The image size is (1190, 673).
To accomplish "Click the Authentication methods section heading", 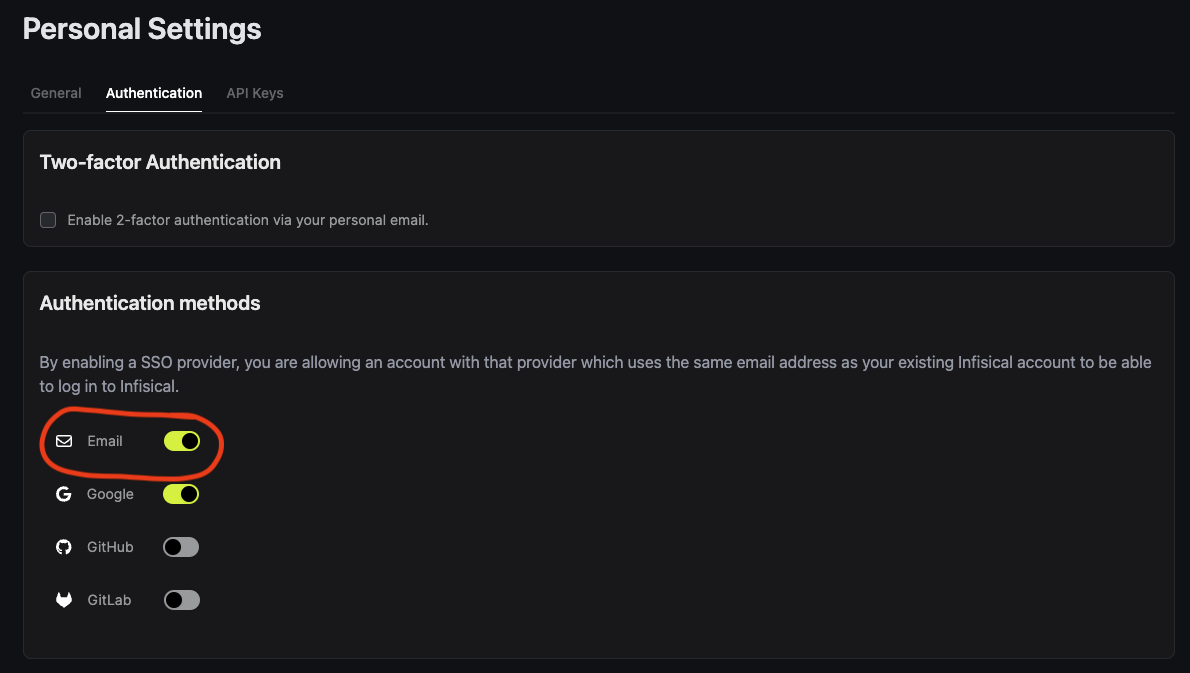I will (150, 303).
